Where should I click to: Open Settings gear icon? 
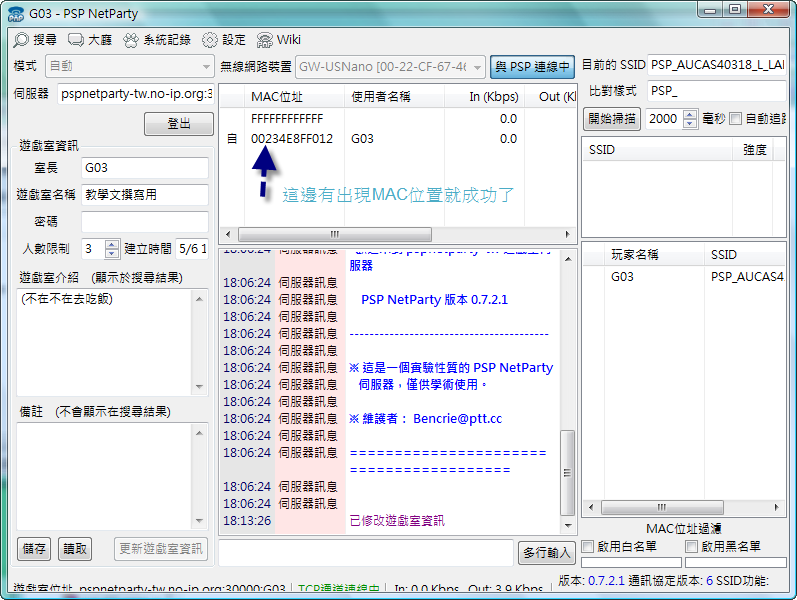tap(209, 40)
